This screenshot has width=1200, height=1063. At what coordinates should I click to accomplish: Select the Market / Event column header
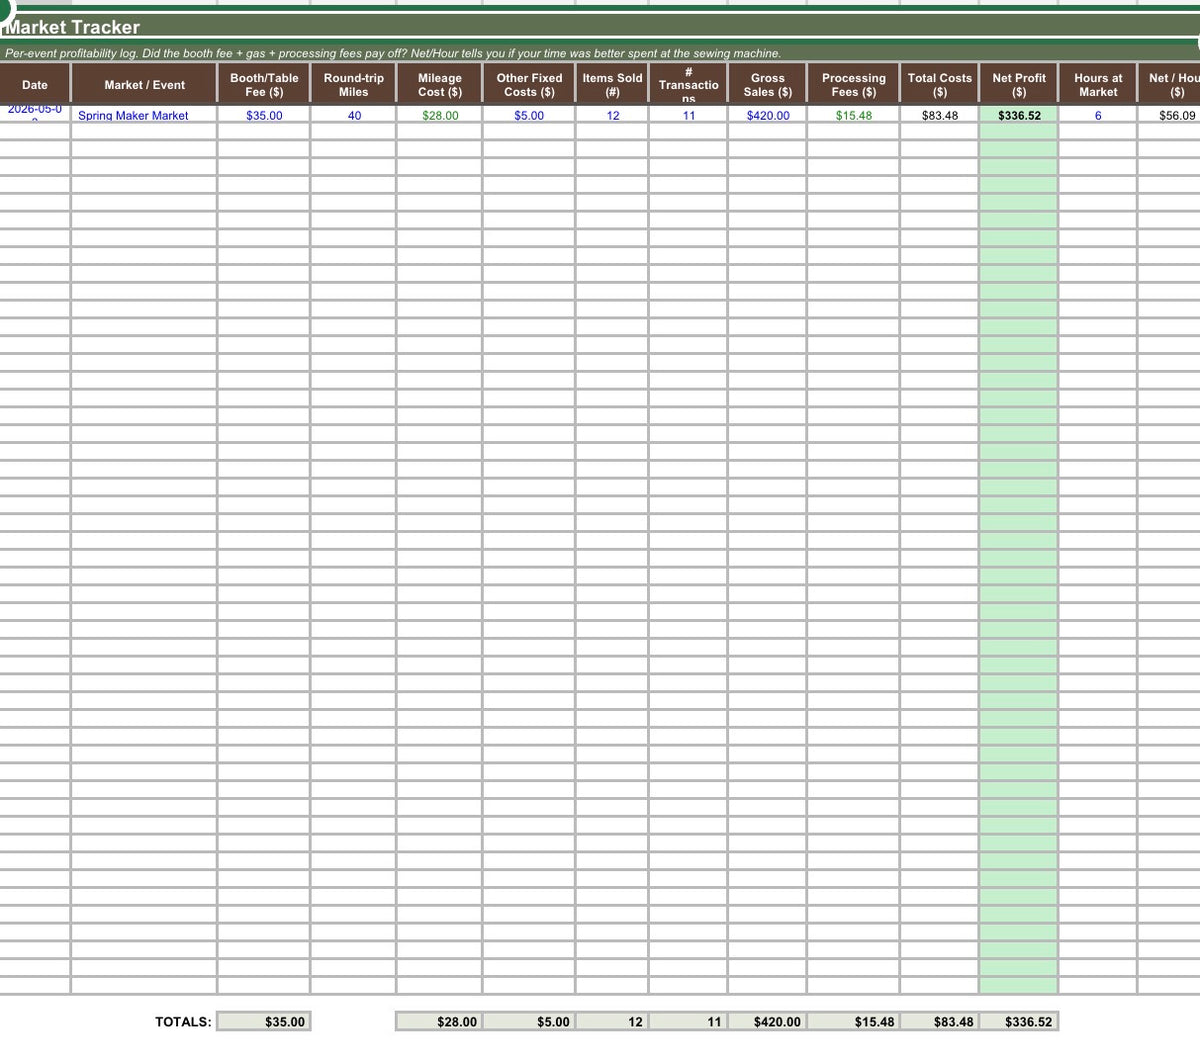pyautogui.click(x=145, y=85)
